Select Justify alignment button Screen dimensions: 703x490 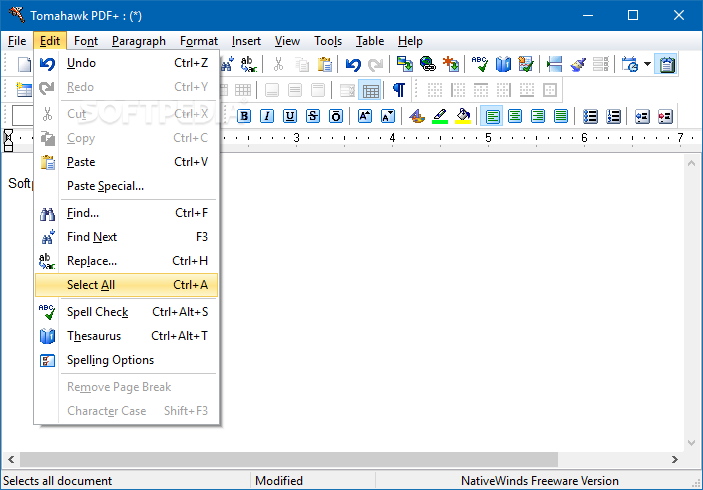(x=560, y=116)
